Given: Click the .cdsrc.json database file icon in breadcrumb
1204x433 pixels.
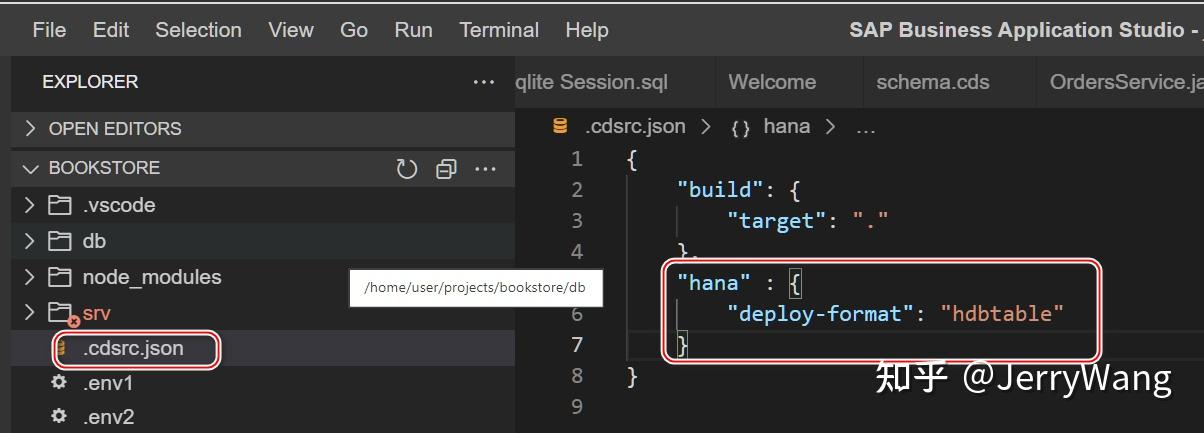Looking at the screenshot, I should pos(560,127).
